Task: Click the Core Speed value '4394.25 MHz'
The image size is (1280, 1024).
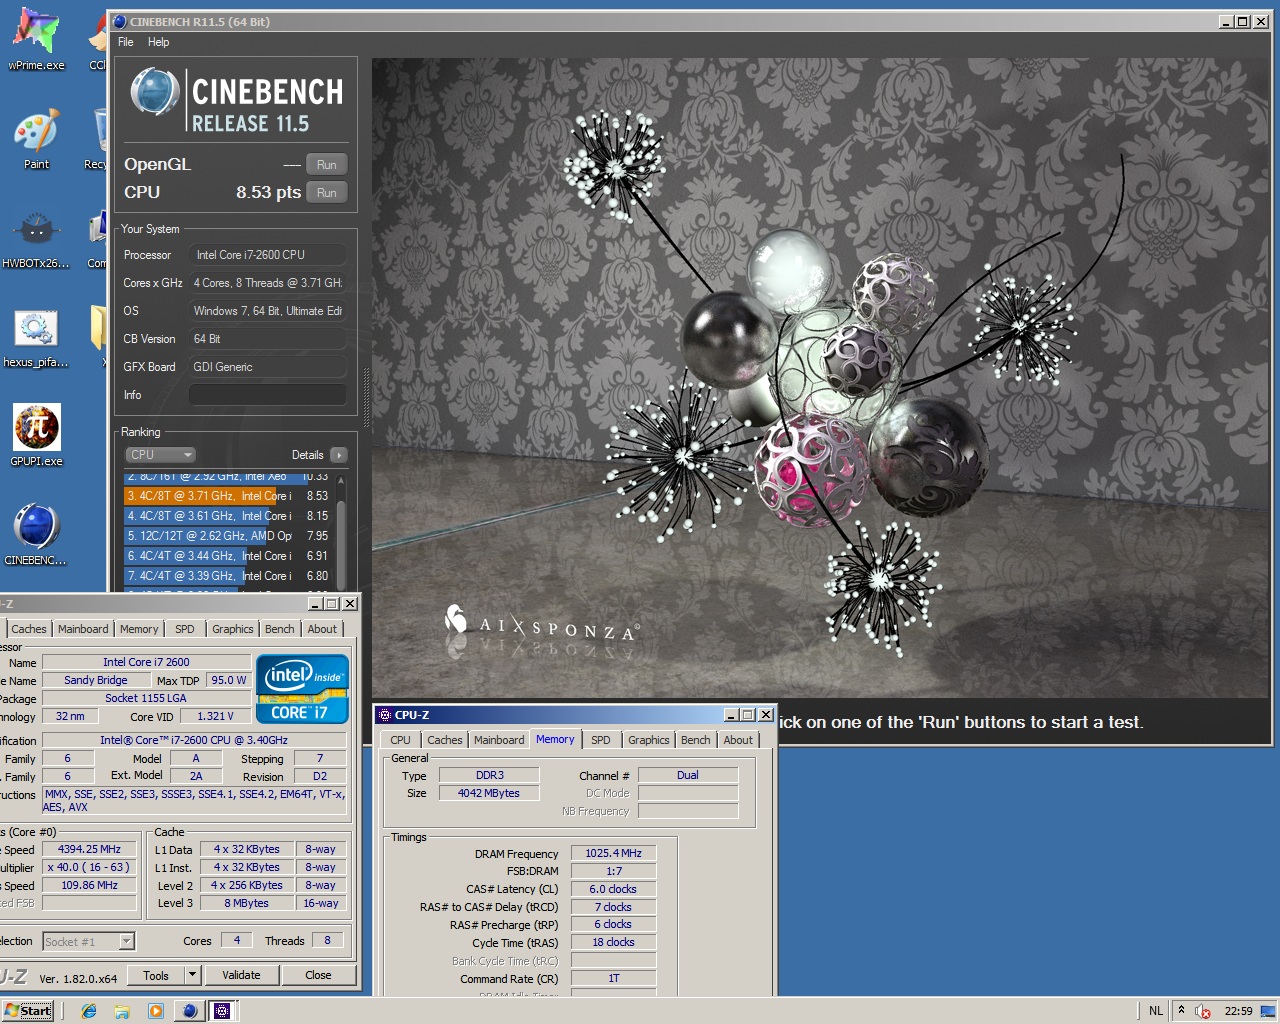Action: pyautogui.click(x=89, y=850)
